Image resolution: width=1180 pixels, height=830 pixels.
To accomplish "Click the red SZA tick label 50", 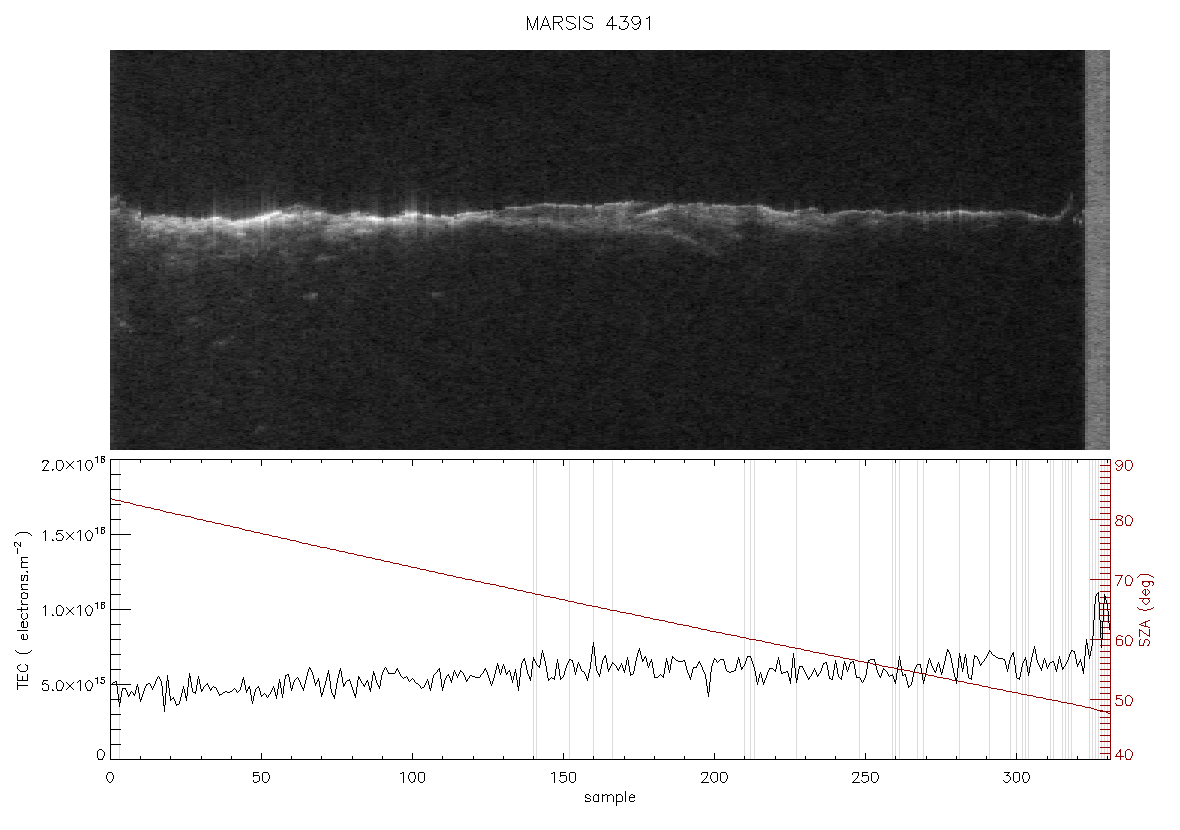I will coord(1124,701).
